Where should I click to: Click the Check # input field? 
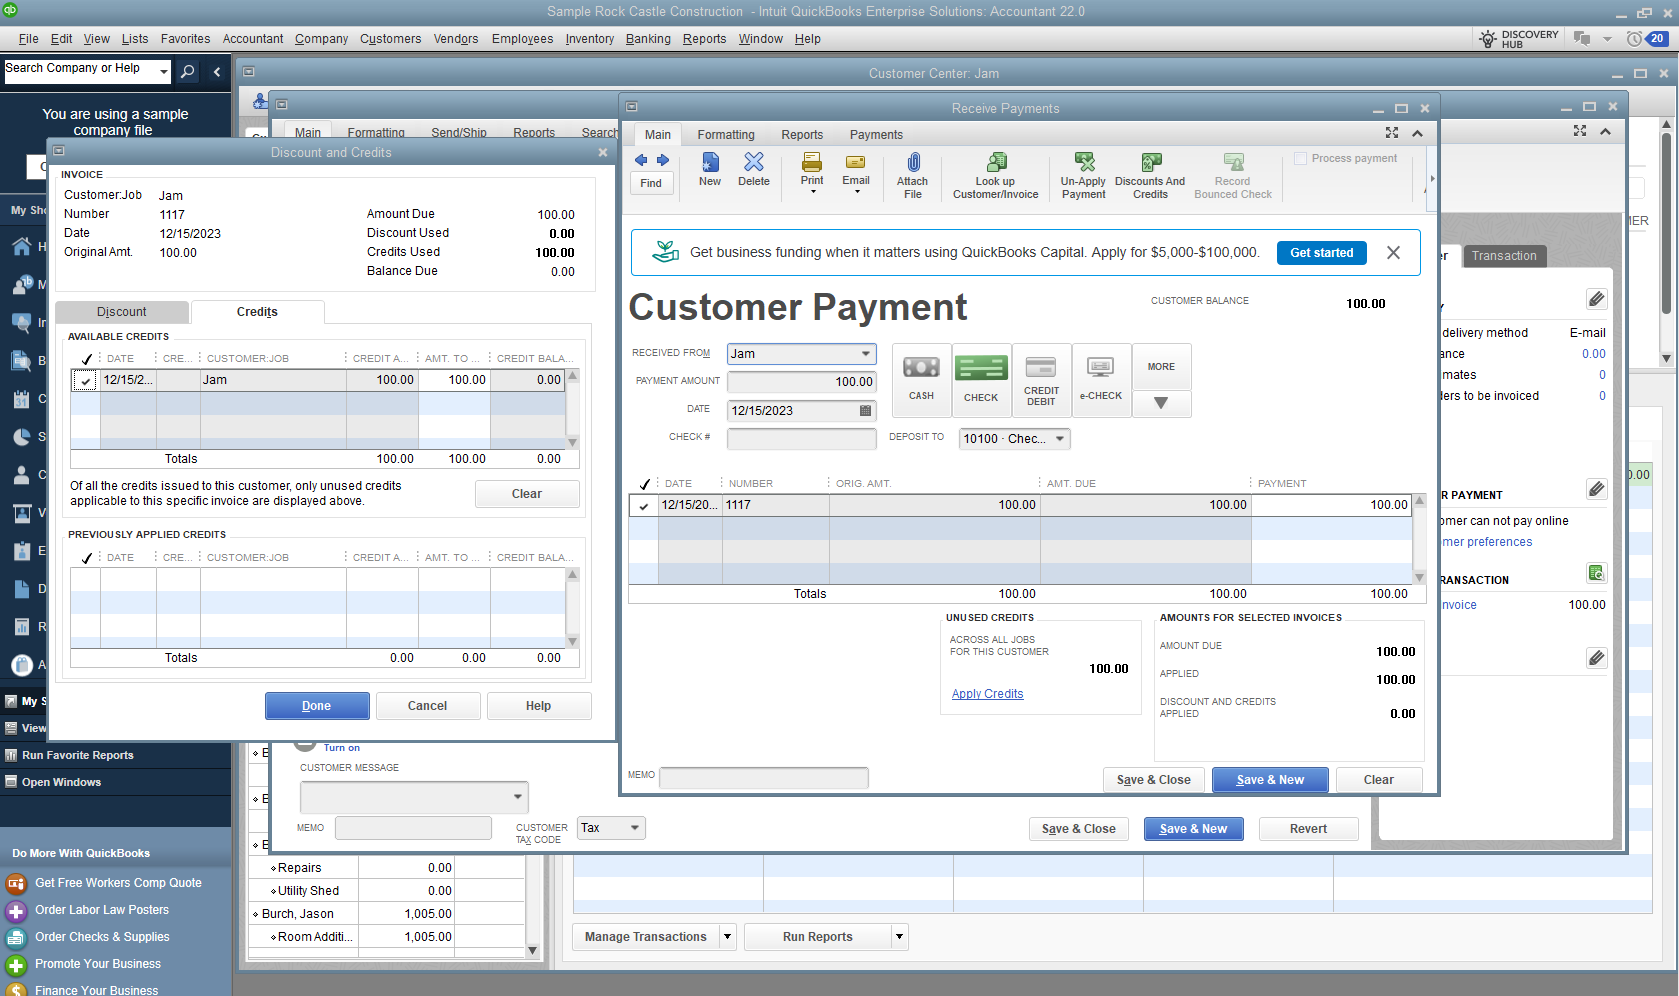801,439
